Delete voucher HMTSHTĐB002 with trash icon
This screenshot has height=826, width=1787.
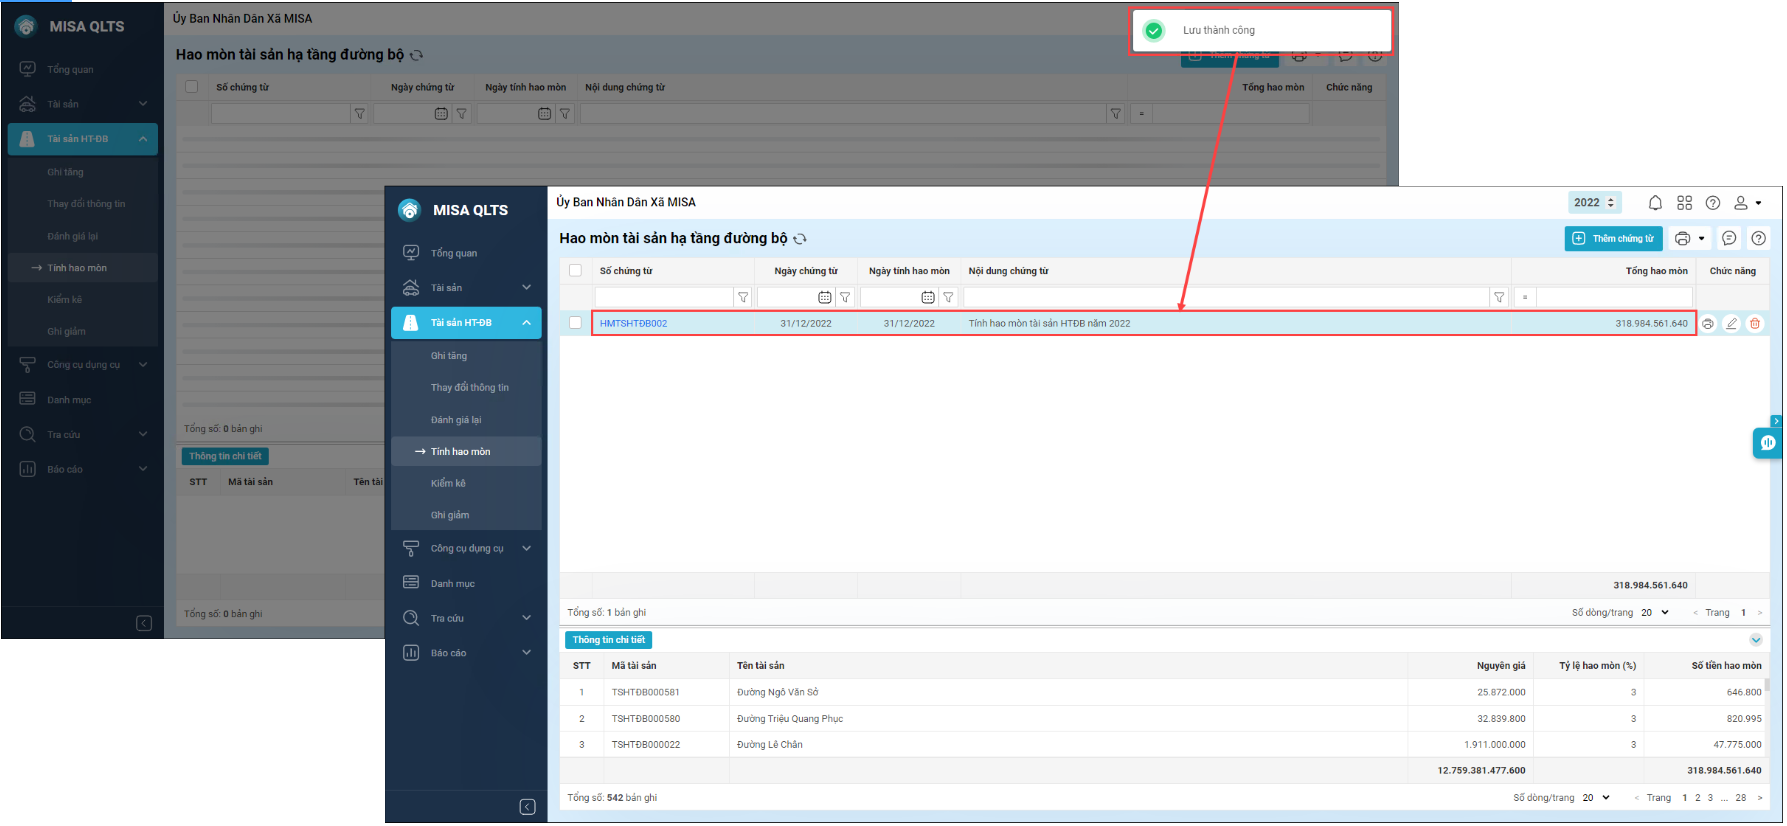coord(1755,324)
